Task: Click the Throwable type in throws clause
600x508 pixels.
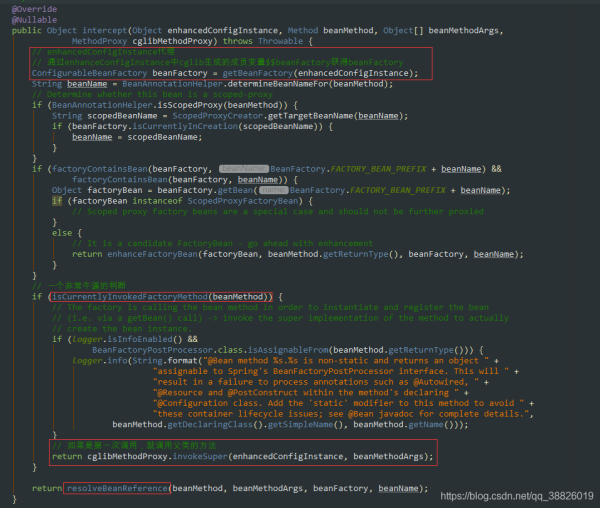Action: point(280,41)
